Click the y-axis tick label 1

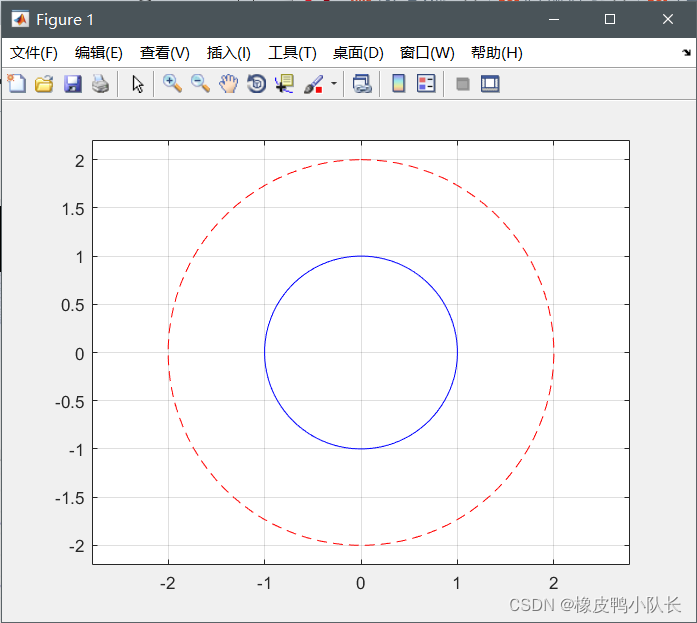click(x=80, y=257)
